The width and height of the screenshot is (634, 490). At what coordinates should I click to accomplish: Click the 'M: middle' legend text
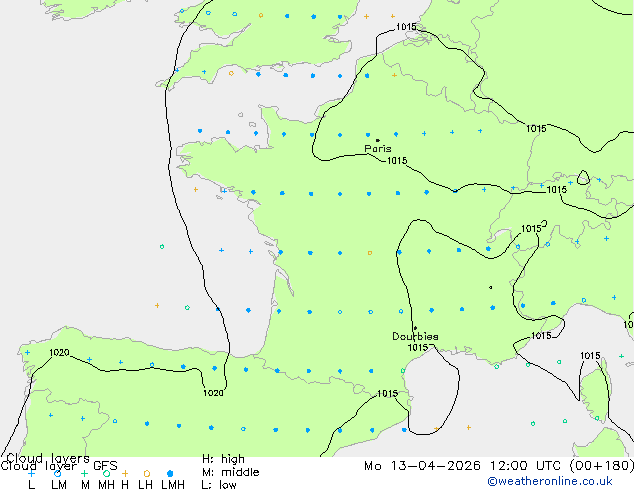pos(230,472)
